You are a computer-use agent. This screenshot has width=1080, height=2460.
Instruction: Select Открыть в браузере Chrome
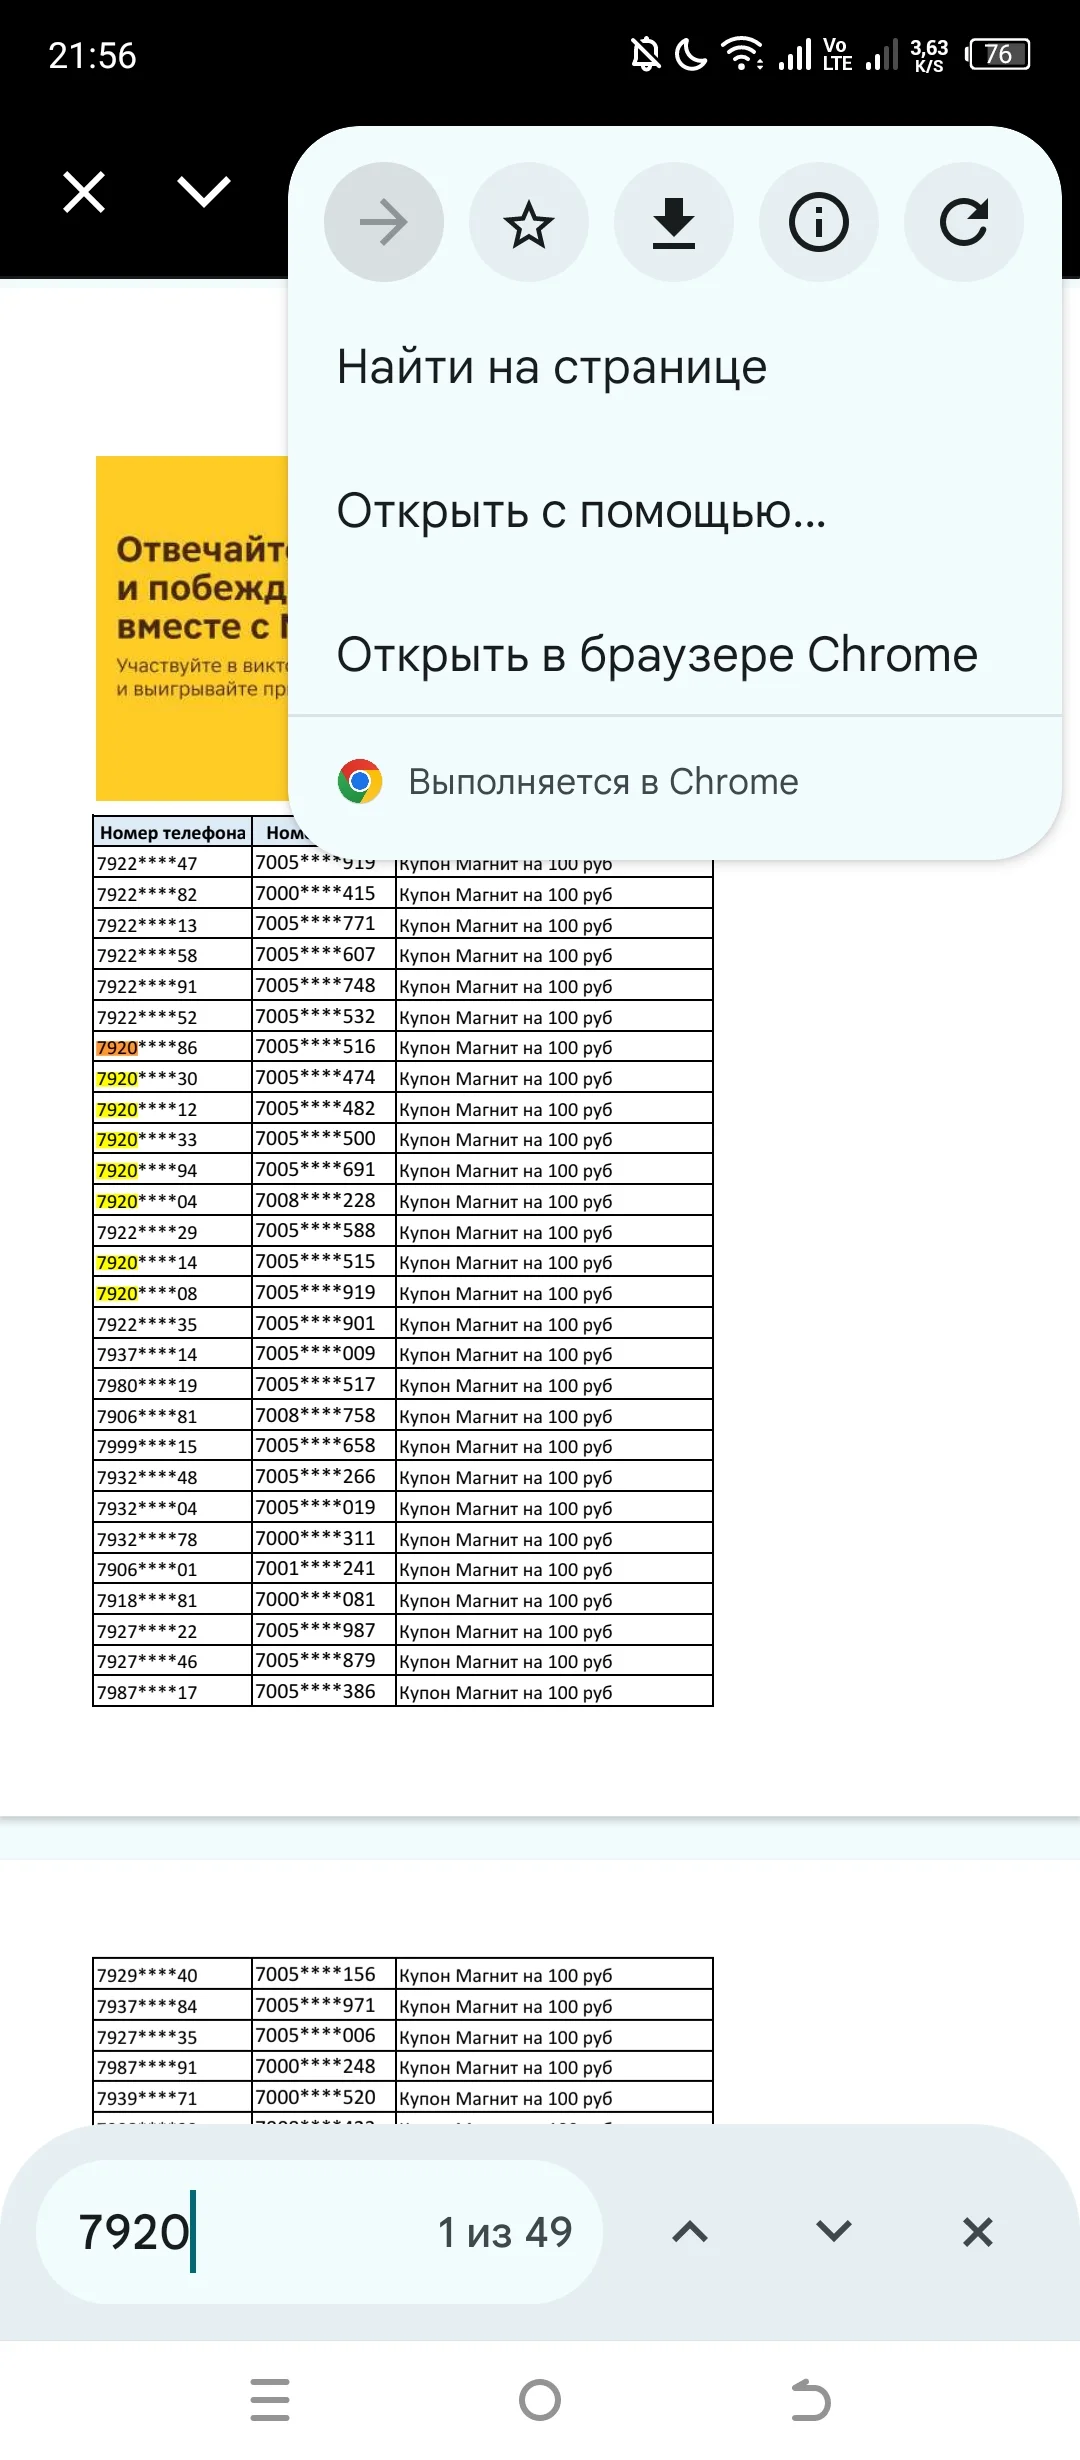click(x=675, y=655)
